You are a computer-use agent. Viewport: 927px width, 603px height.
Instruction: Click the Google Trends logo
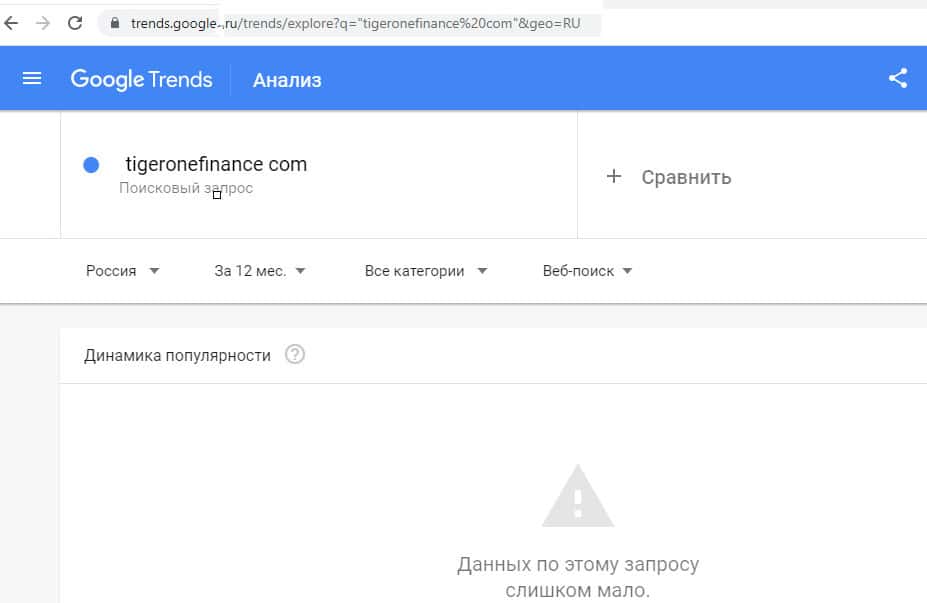point(141,80)
